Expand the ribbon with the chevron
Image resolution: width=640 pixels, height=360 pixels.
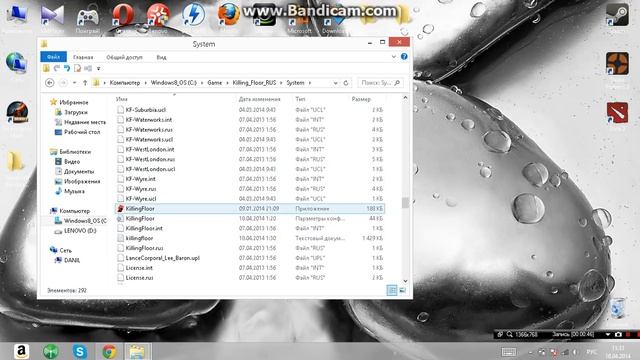point(393,57)
